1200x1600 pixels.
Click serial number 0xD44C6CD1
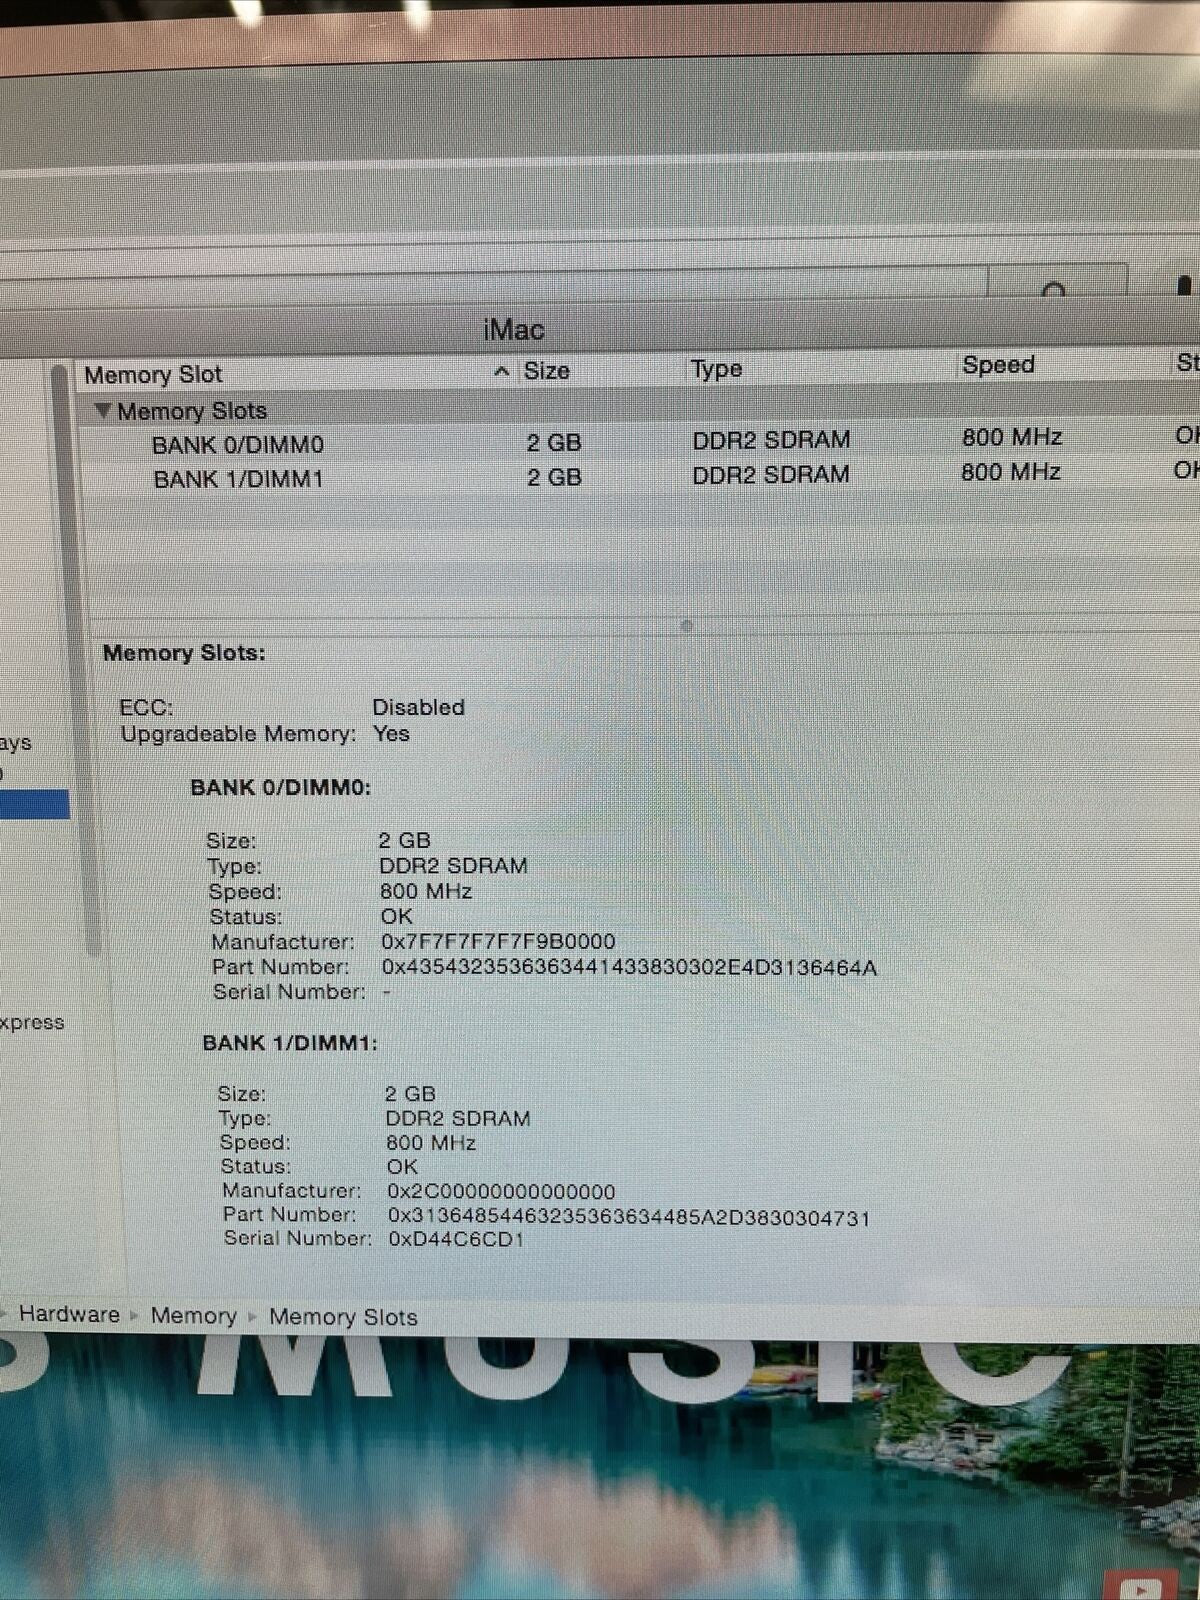(x=456, y=1240)
